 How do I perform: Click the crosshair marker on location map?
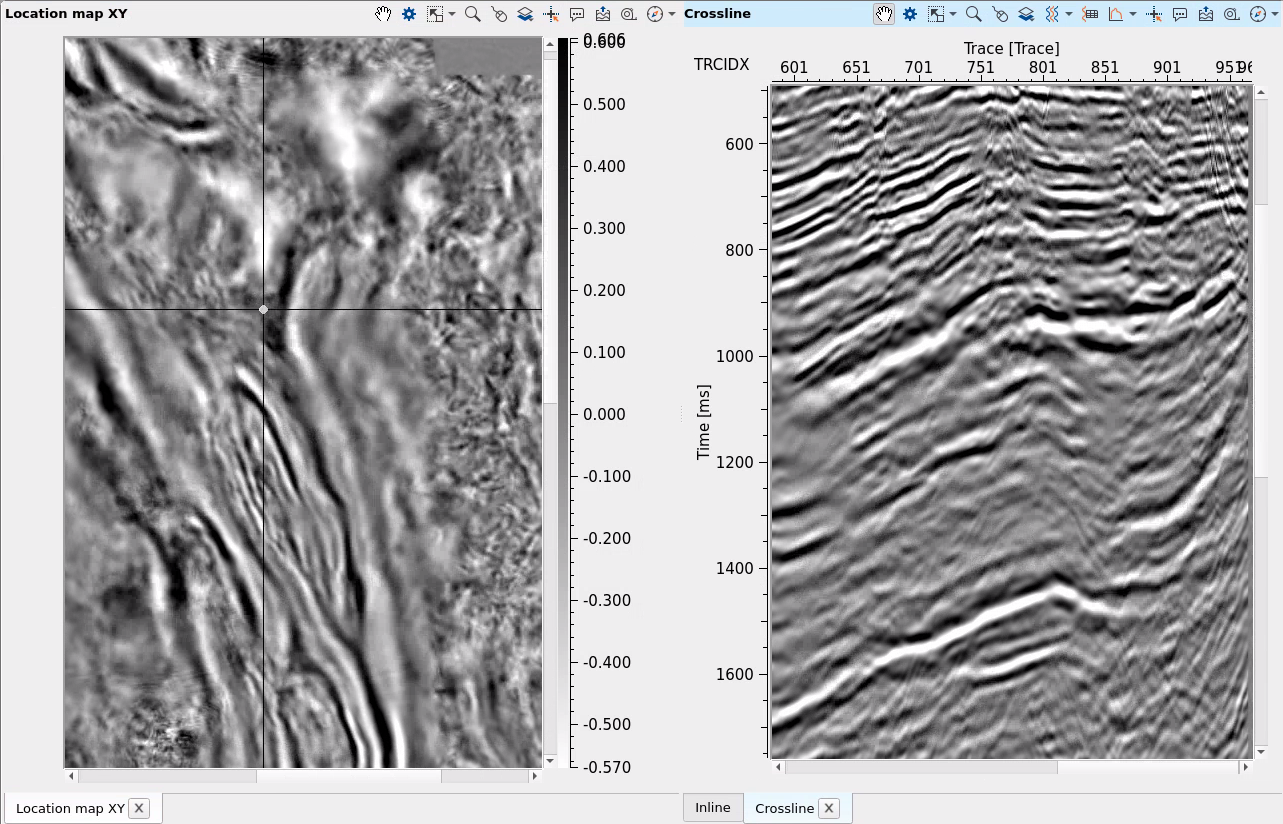pos(263,310)
